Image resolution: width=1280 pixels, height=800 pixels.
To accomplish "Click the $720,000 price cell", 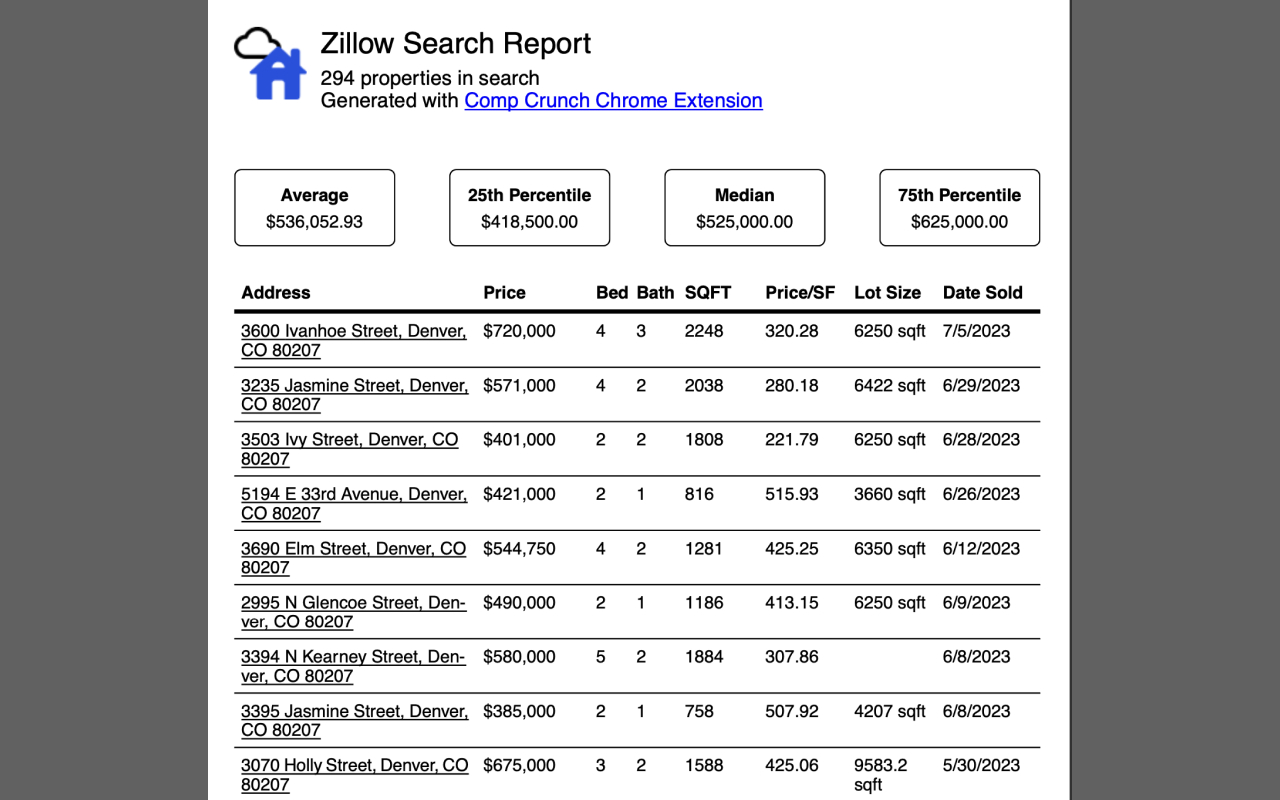I will pyautogui.click(x=519, y=331).
